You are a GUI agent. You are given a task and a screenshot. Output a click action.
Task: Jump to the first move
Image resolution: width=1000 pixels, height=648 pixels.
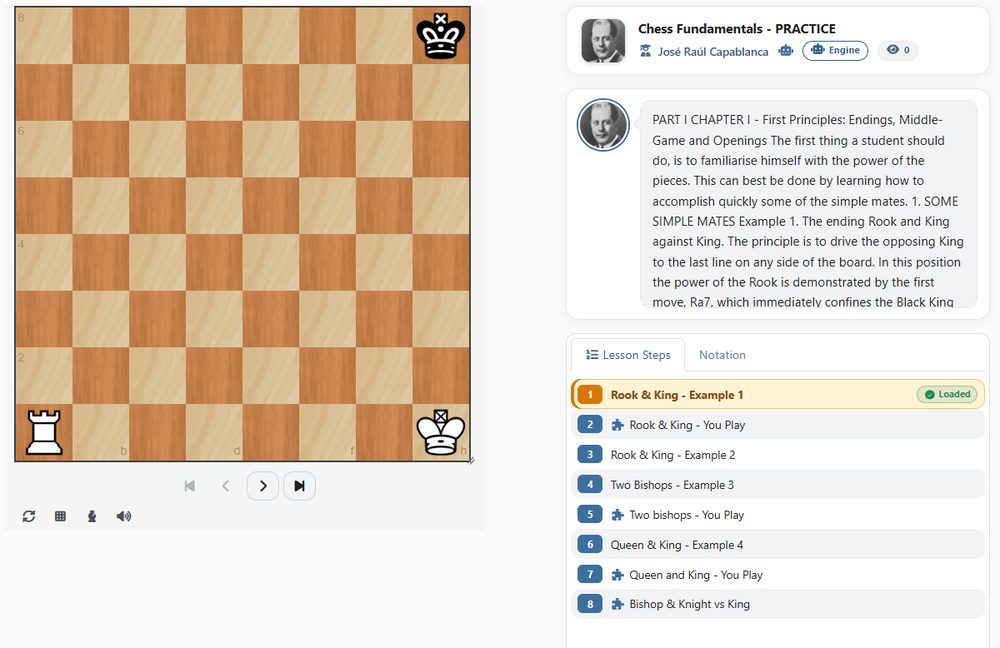[189, 486]
